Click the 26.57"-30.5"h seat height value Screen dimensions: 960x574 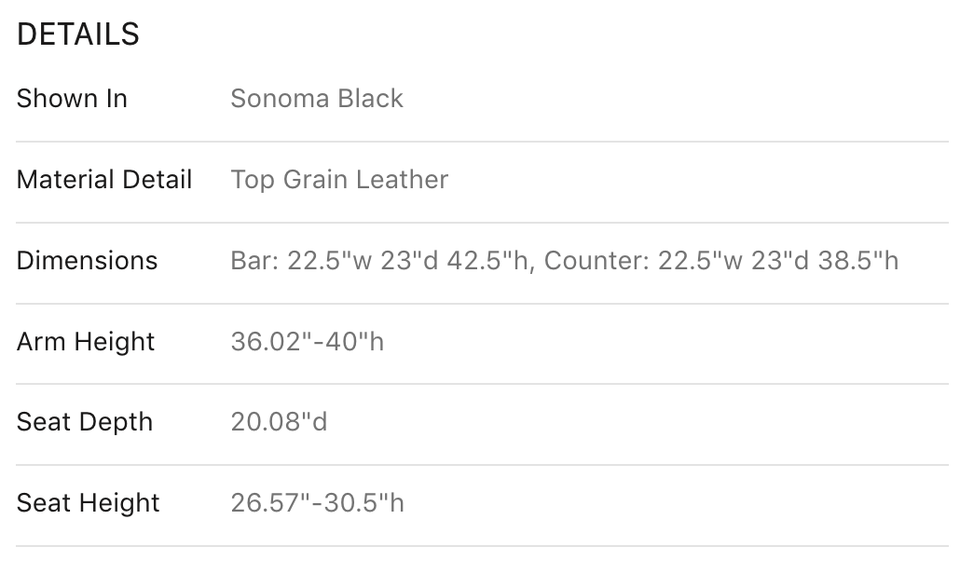(x=317, y=503)
